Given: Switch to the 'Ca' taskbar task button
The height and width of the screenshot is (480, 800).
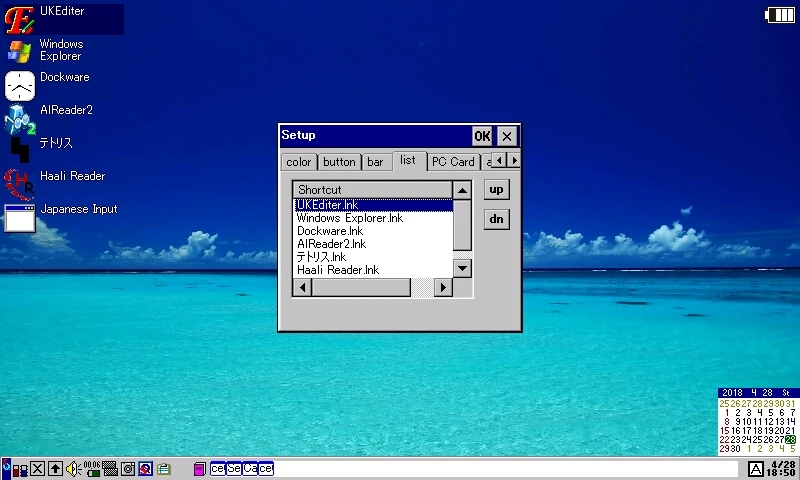Looking at the screenshot, I should (x=250, y=468).
